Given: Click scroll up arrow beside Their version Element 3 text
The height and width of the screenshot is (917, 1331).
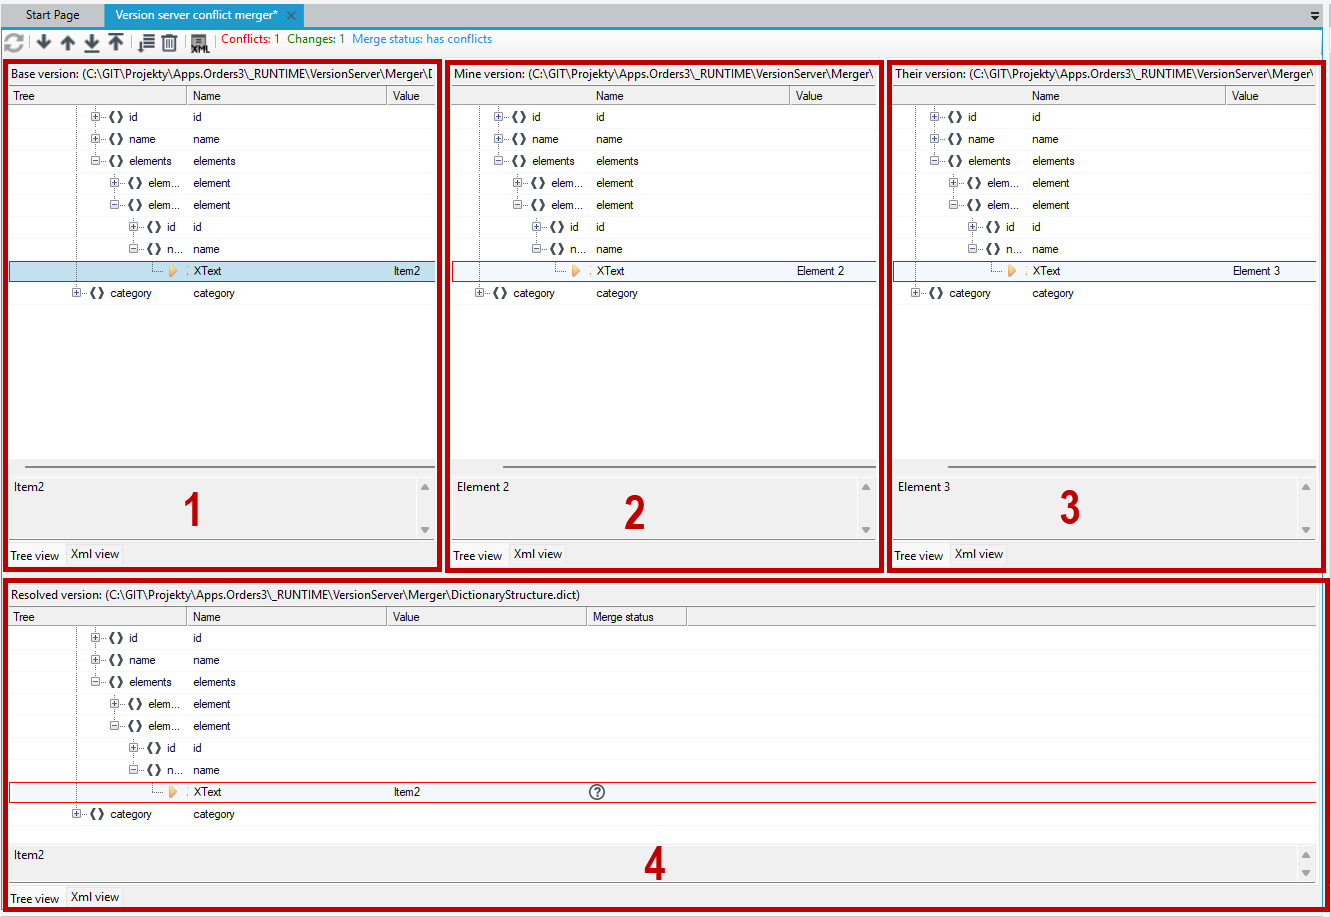Looking at the screenshot, I should [1306, 487].
